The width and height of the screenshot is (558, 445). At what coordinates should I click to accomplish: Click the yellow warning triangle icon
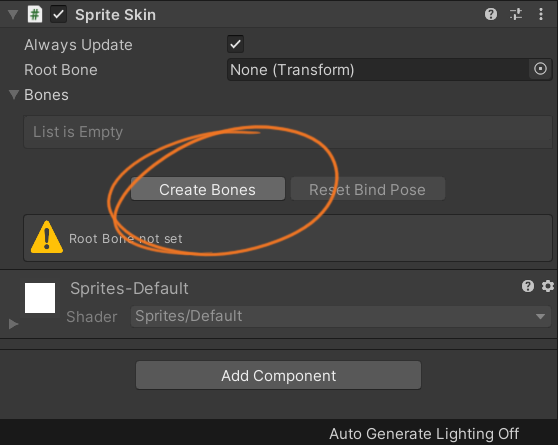click(x=47, y=237)
